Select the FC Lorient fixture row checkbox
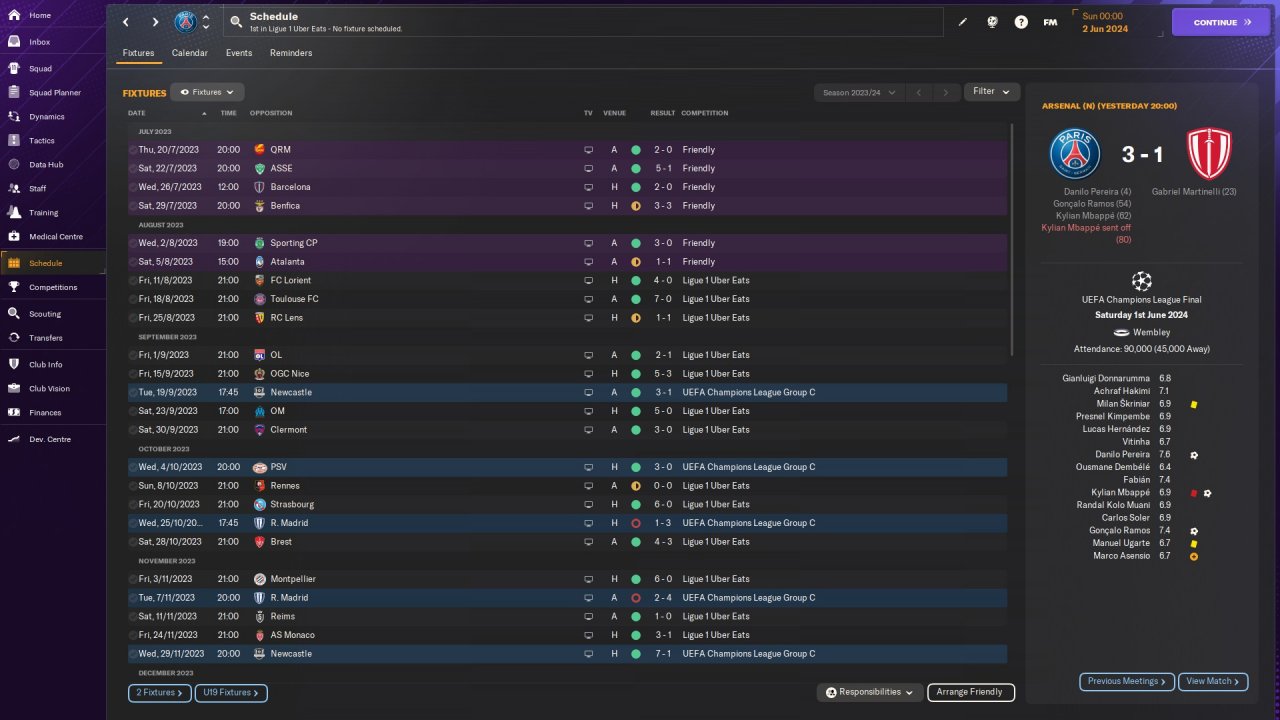Image resolution: width=1280 pixels, height=720 pixels. (x=133, y=281)
